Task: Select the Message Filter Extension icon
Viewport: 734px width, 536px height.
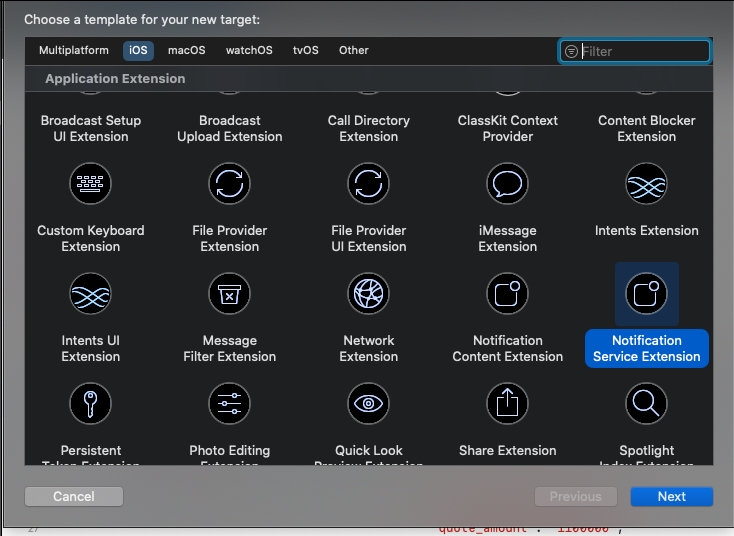Action: (x=229, y=294)
